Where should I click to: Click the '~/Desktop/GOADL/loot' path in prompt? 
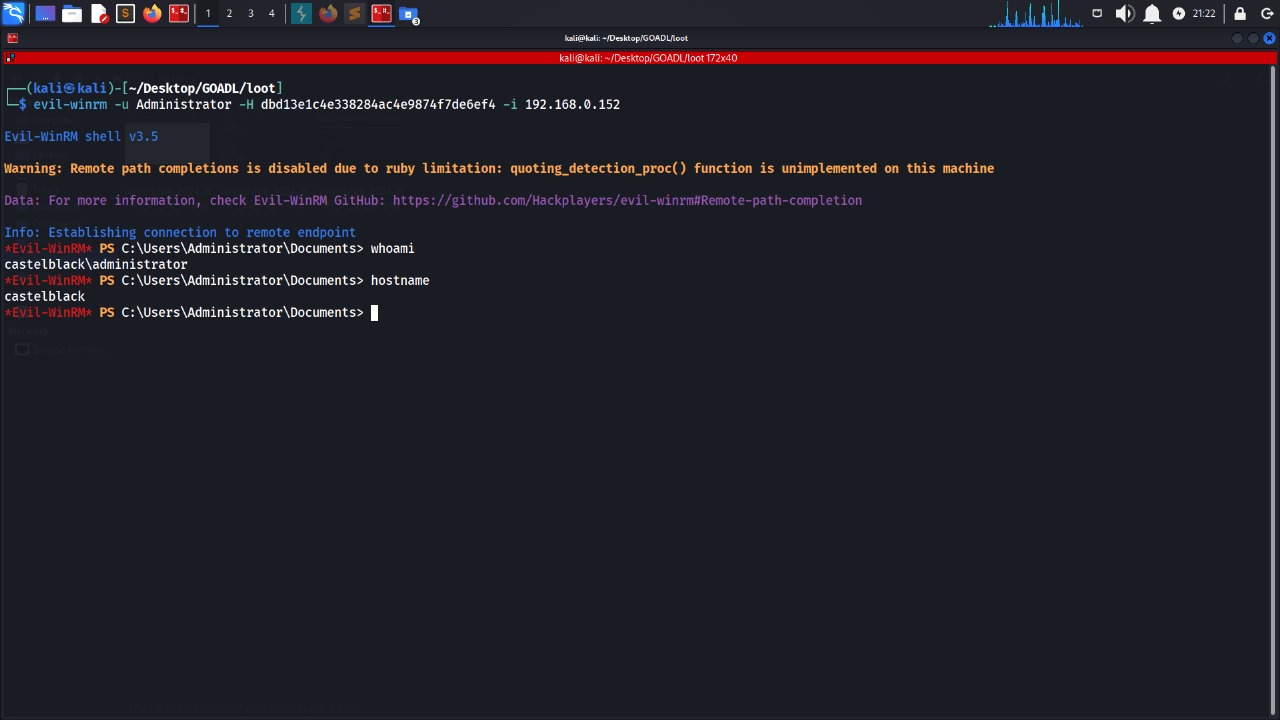click(x=202, y=88)
